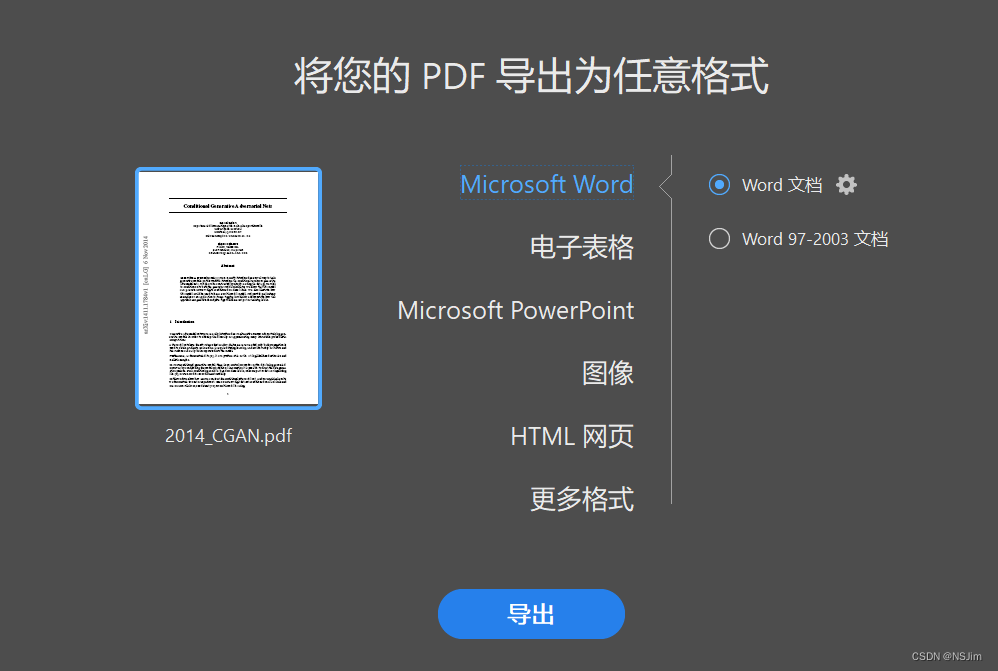
Task: Choose HTML 网页 export format
Action: pyautogui.click(x=571, y=436)
